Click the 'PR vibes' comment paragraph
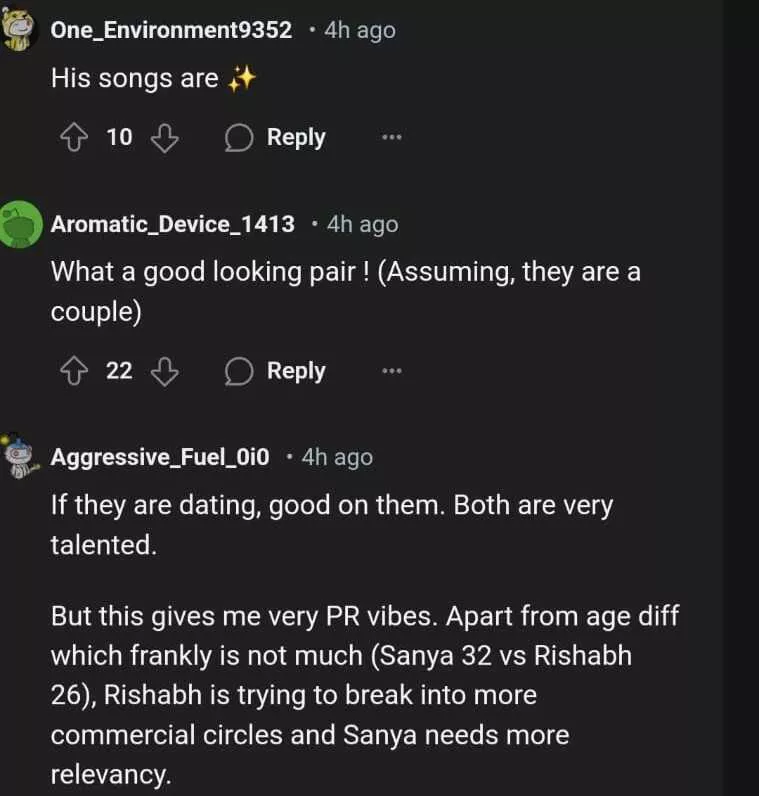 [x=365, y=695]
